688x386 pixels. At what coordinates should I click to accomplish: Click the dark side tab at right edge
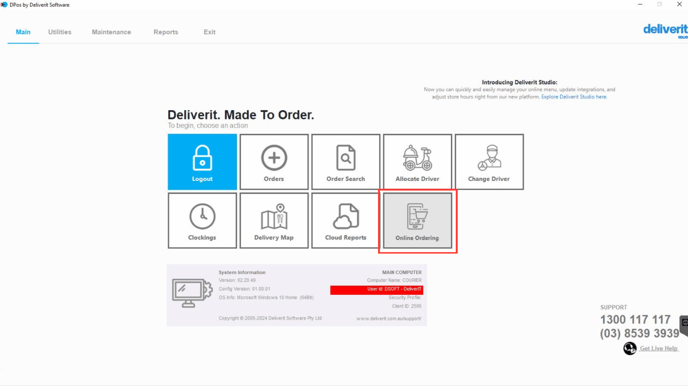[684, 325]
